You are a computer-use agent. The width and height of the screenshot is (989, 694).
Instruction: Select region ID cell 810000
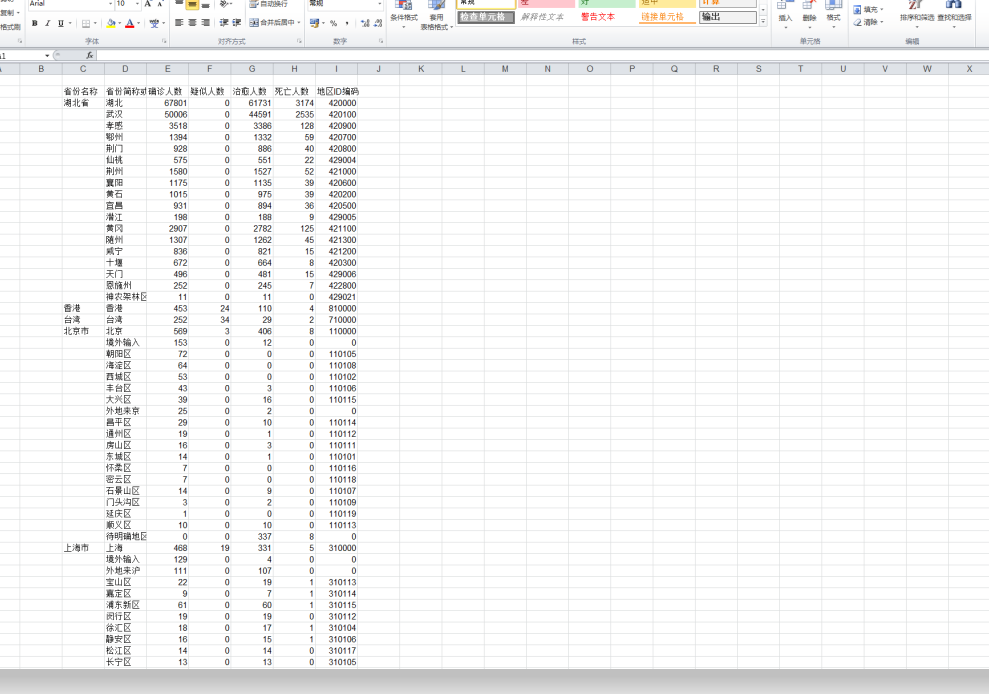(x=336, y=309)
